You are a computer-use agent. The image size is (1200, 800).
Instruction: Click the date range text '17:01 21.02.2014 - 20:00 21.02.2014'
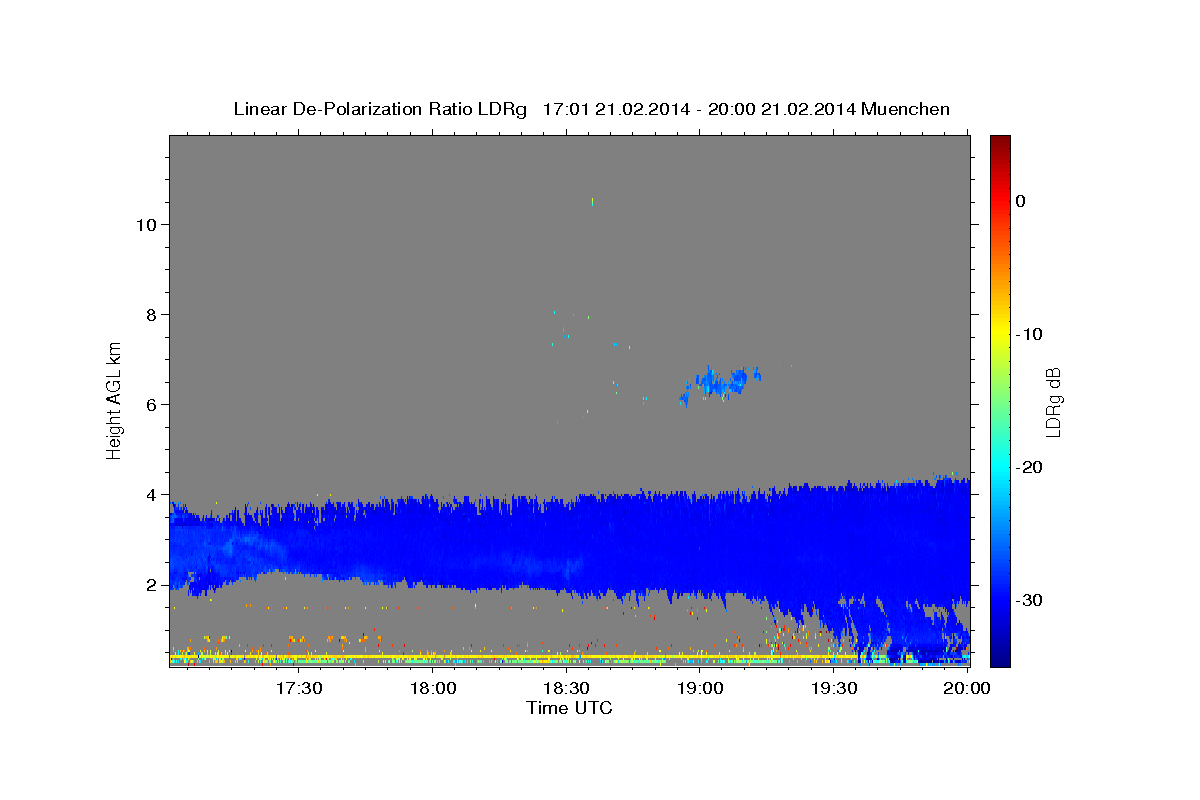tap(698, 109)
